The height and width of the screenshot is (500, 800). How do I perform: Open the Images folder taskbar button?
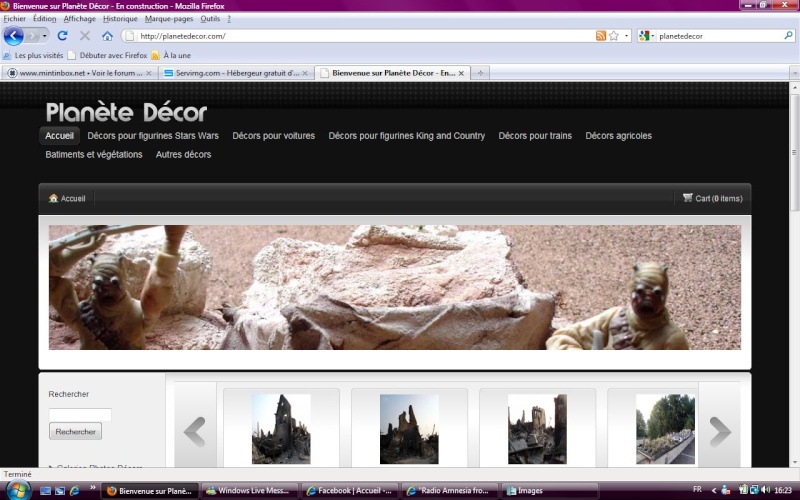point(549,491)
